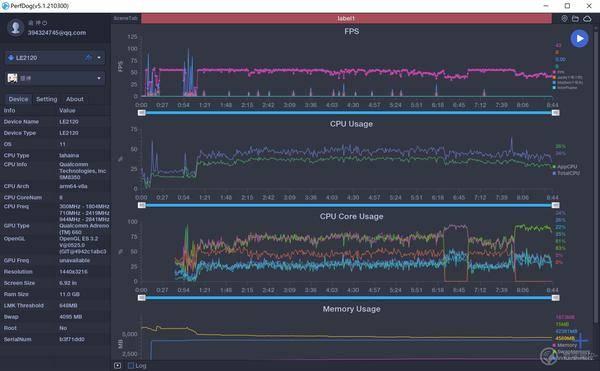Click the account email 394324745@qq.com
The width and height of the screenshot is (600, 371).
57,33
